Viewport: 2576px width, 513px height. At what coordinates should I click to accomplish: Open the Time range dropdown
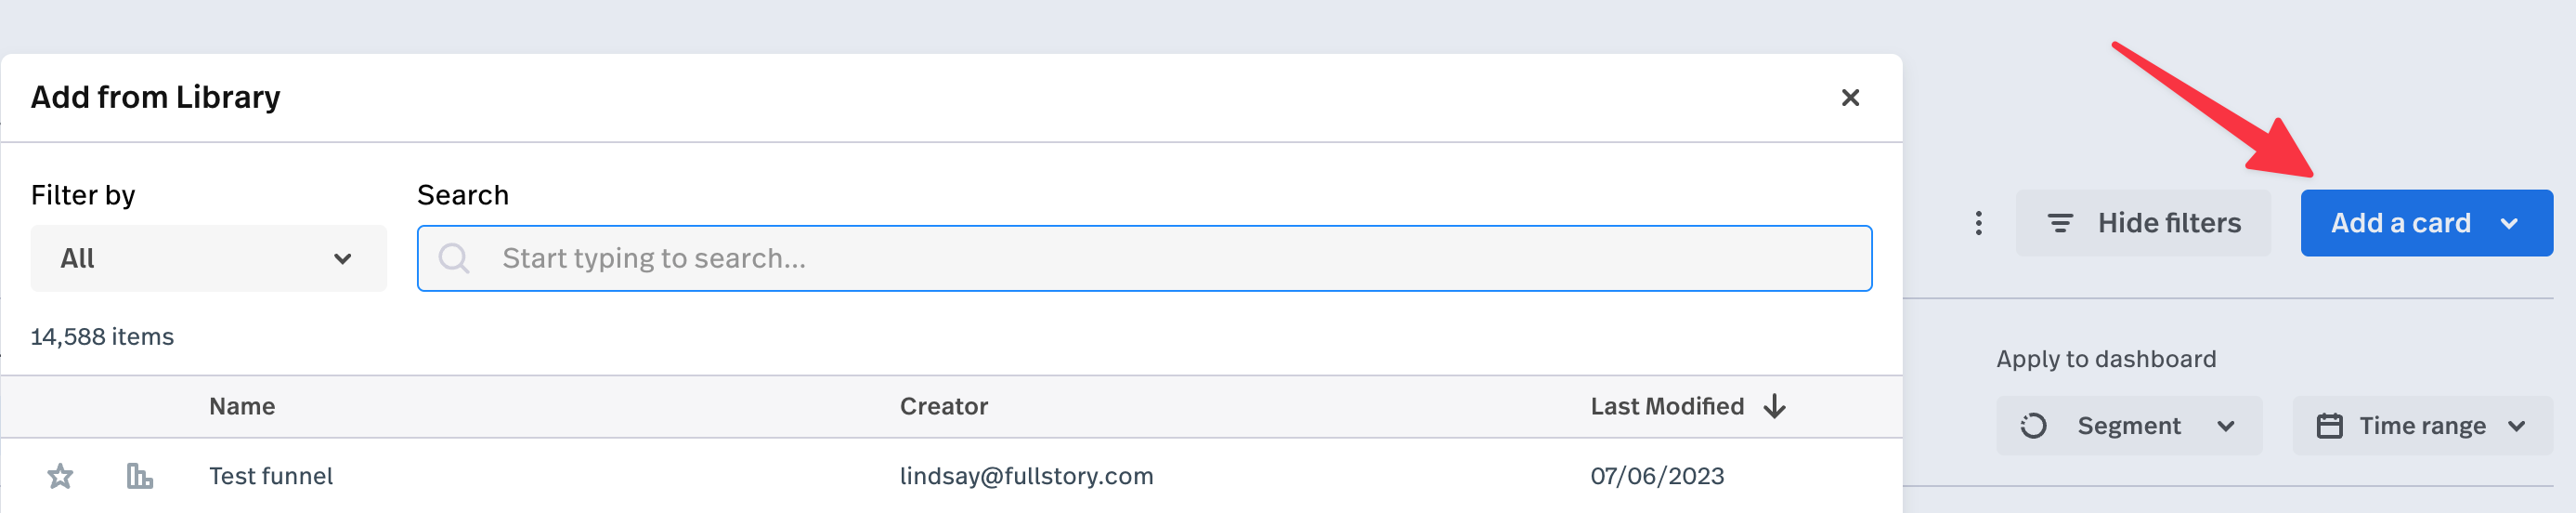pyautogui.click(x=2422, y=426)
